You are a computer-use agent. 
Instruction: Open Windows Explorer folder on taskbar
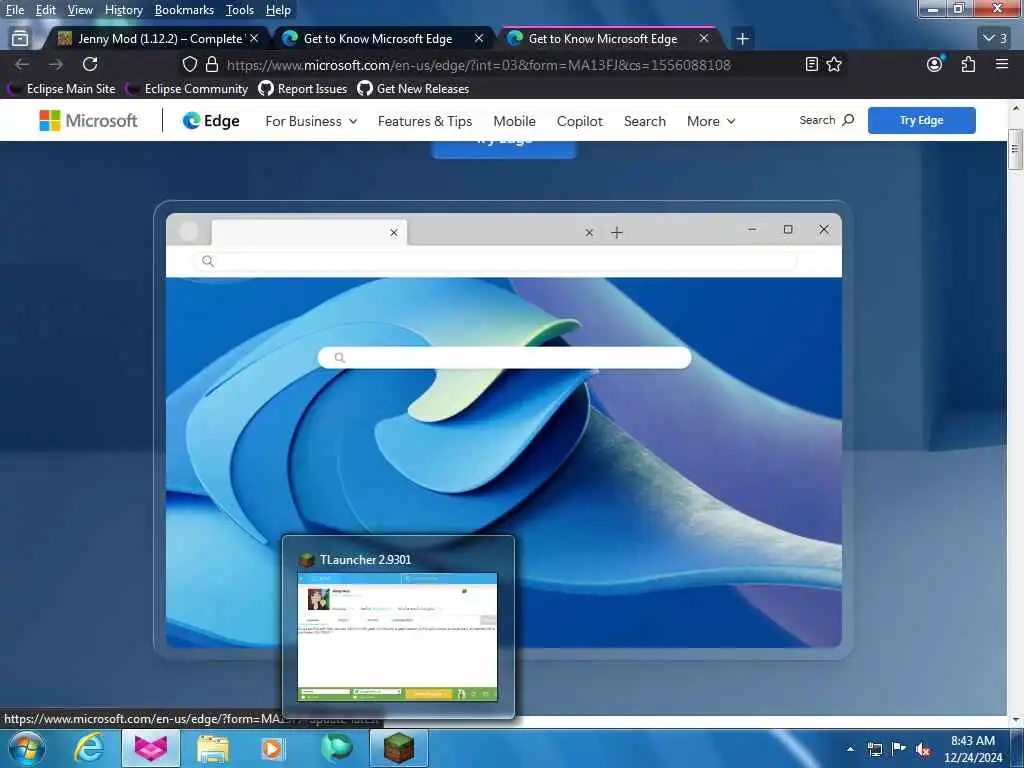click(x=213, y=748)
